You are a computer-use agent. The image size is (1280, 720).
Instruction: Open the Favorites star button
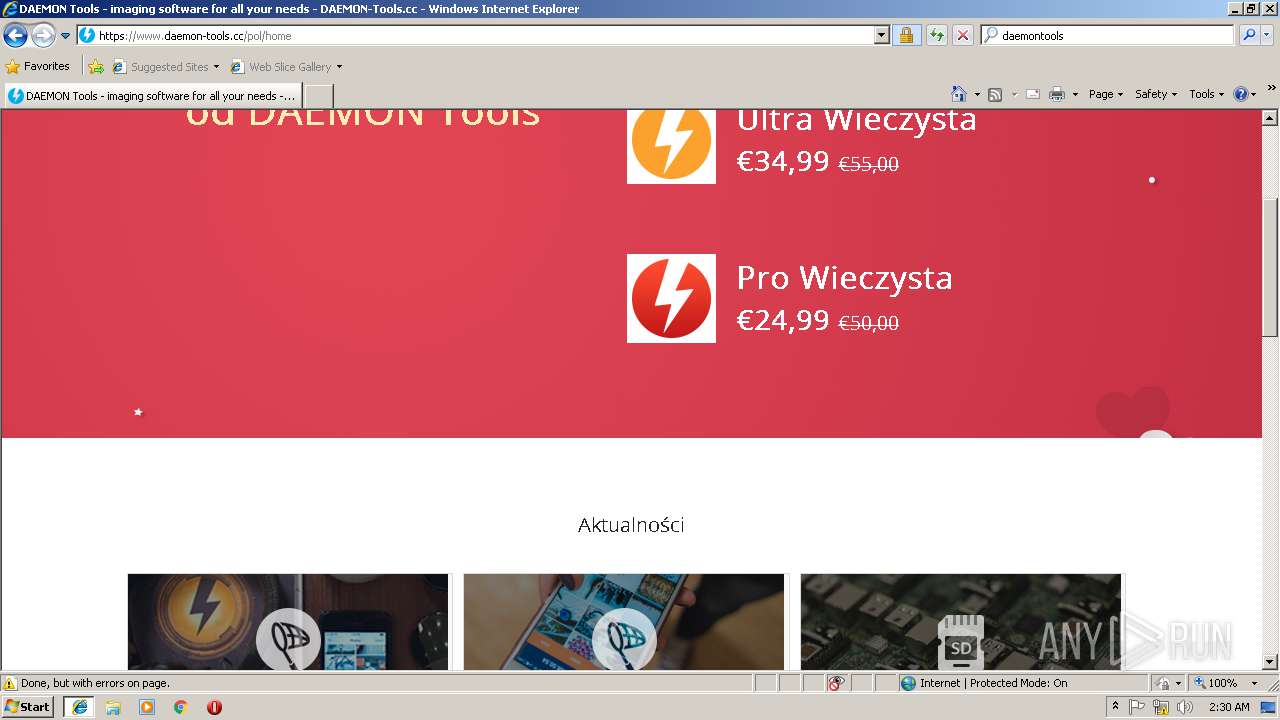point(38,66)
